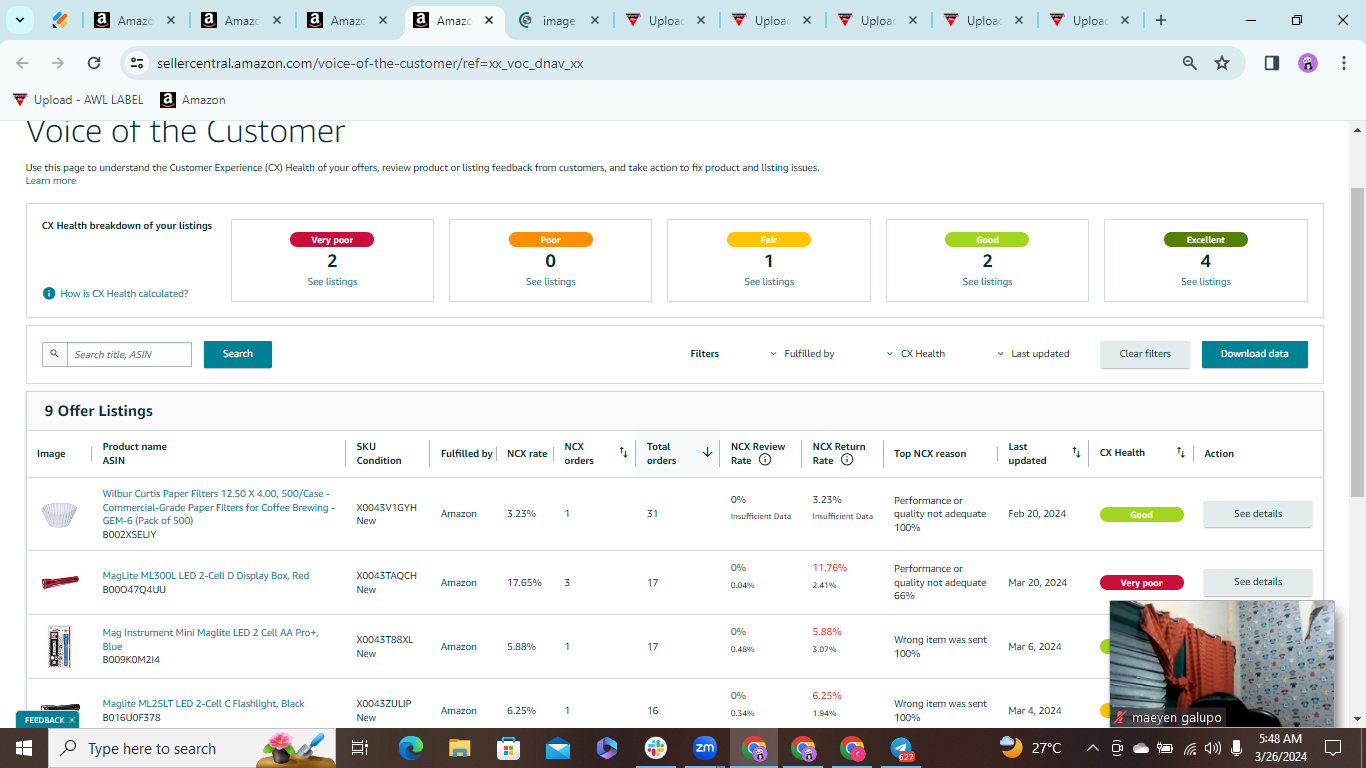Open the zoom magnifier in the address bar
Image resolution: width=1366 pixels, height=768 pixels.
[1190, 63]
